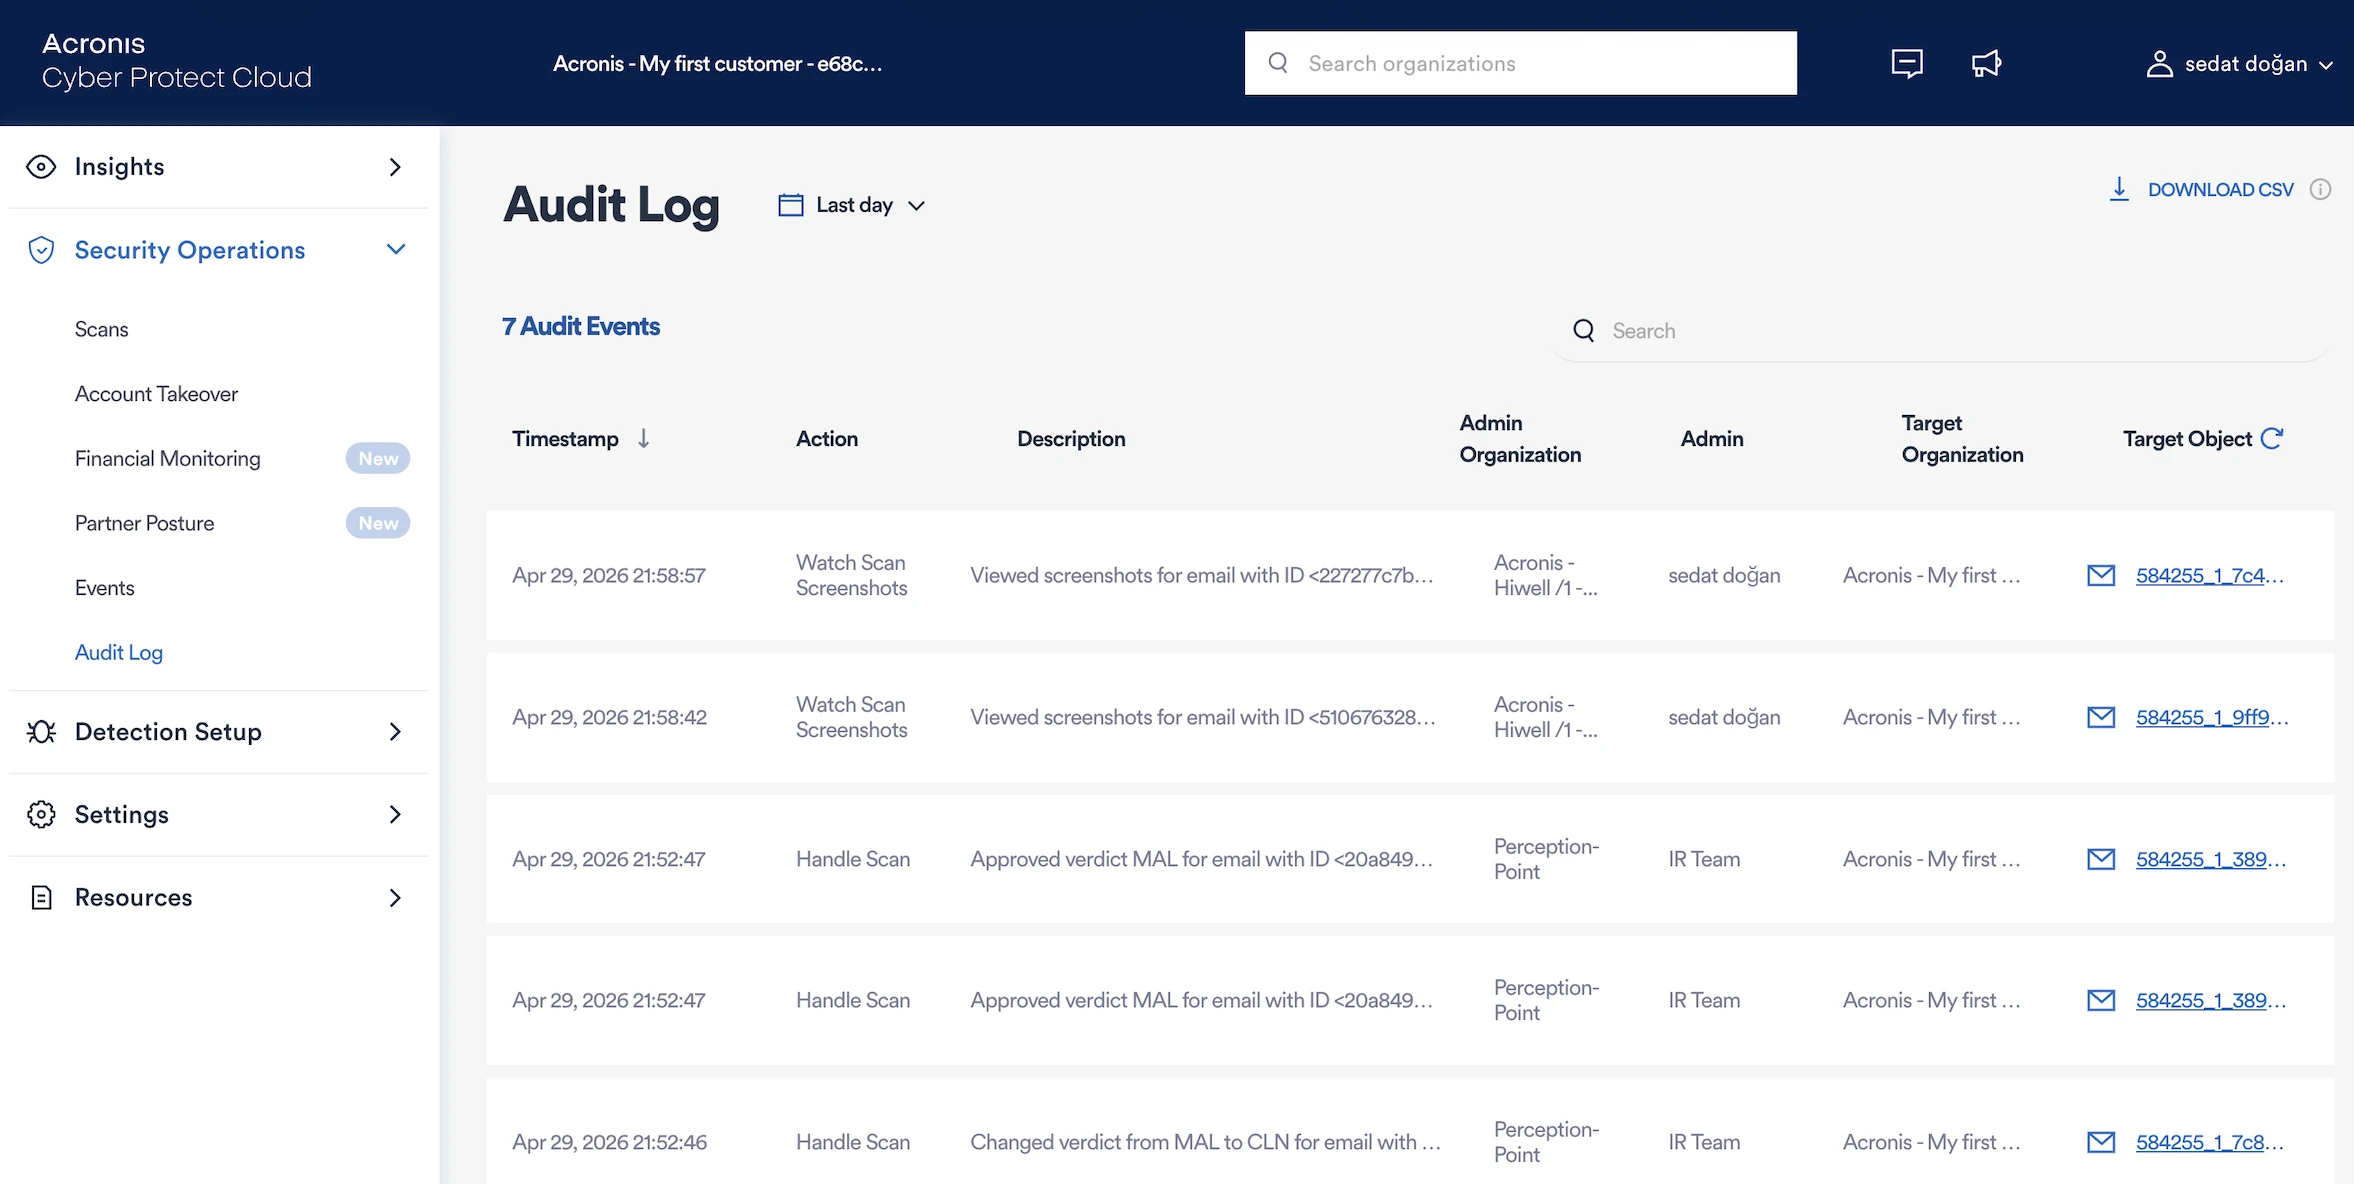Viewport: 2354px width, 1184px height.
Task: Open the Account Takeover page
Action: pos(156,394)
